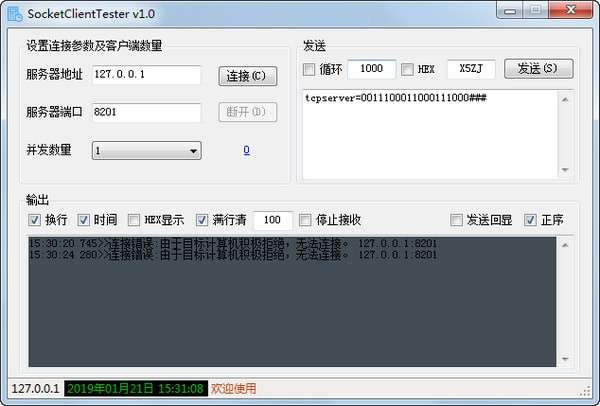Click the 发送(S) send button
Image resolution: width=600 pixels, height=406 pixels.
pyautogui.click(x=538, y=69)
